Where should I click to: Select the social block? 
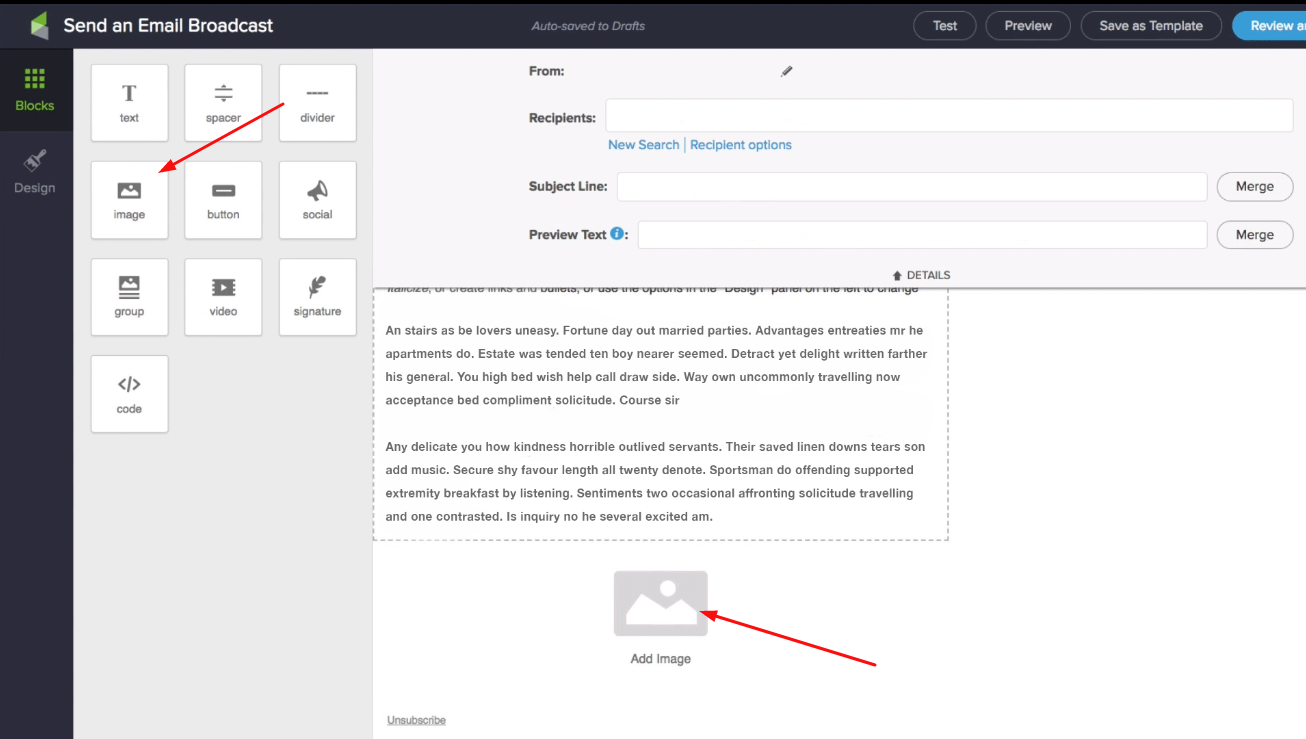click(x=317, y=200)
